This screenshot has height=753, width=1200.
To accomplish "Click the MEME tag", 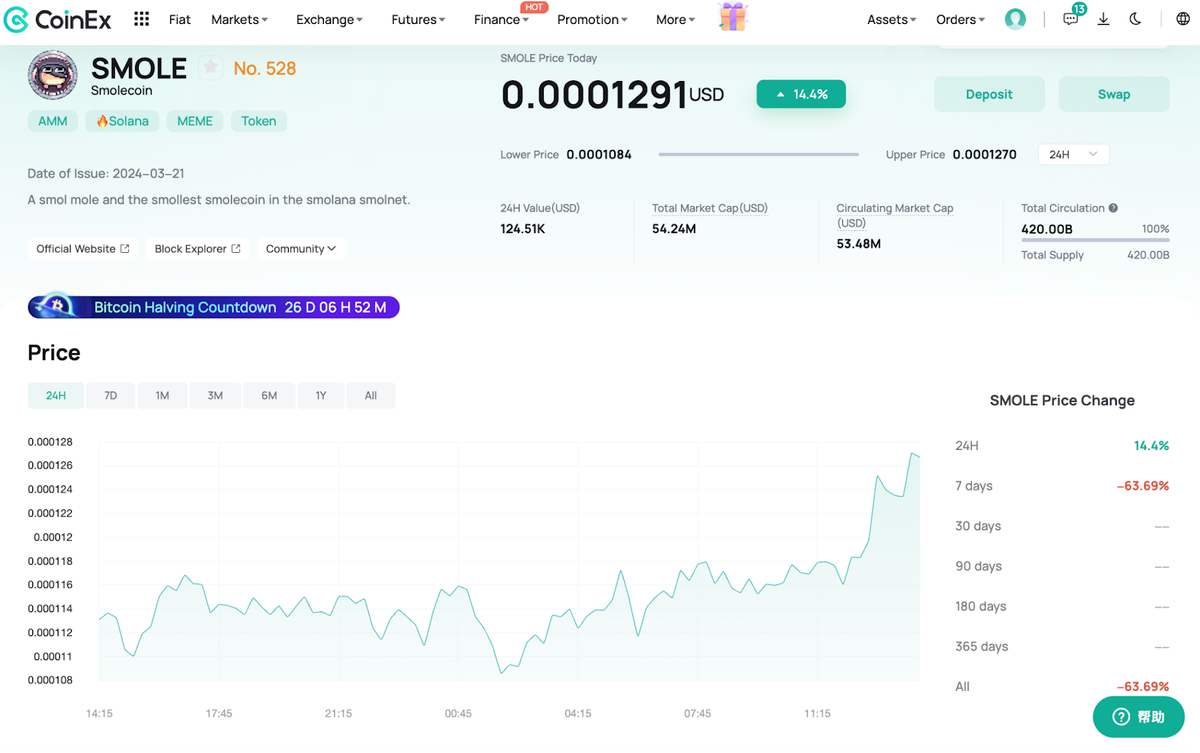I will 195,121.
